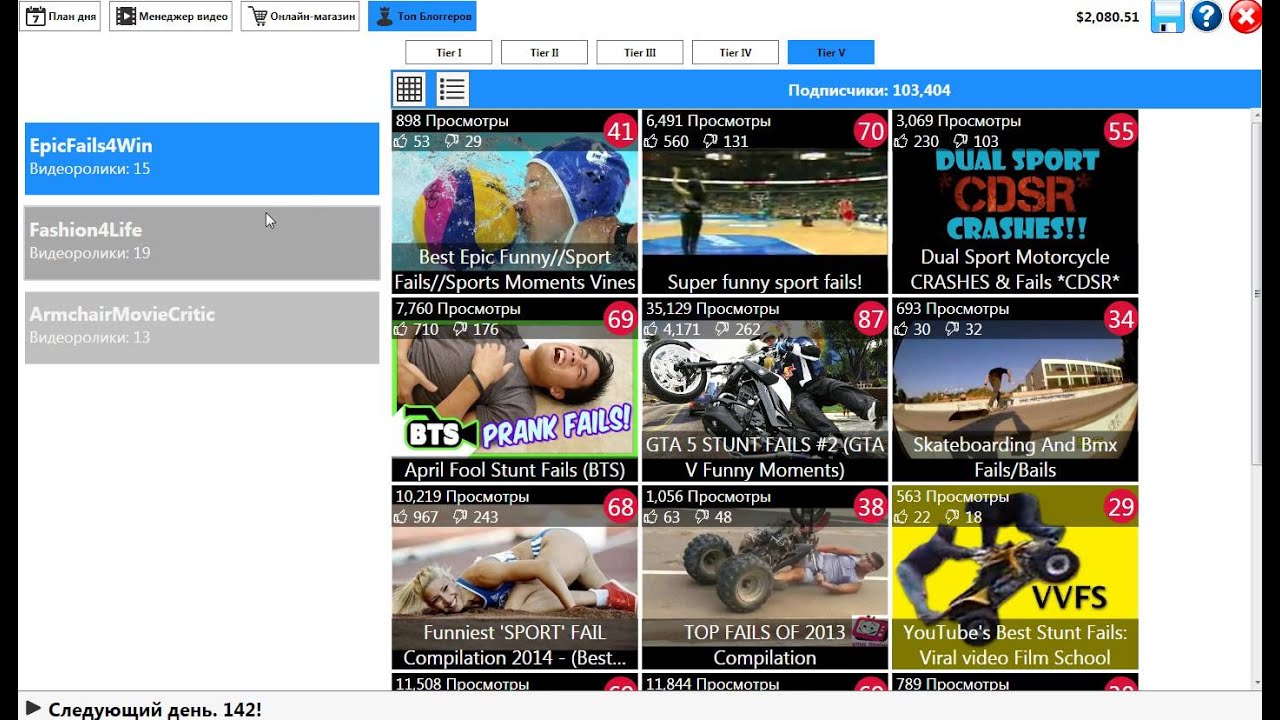
Task: Open the План дня tab
Action: (61, 16)
